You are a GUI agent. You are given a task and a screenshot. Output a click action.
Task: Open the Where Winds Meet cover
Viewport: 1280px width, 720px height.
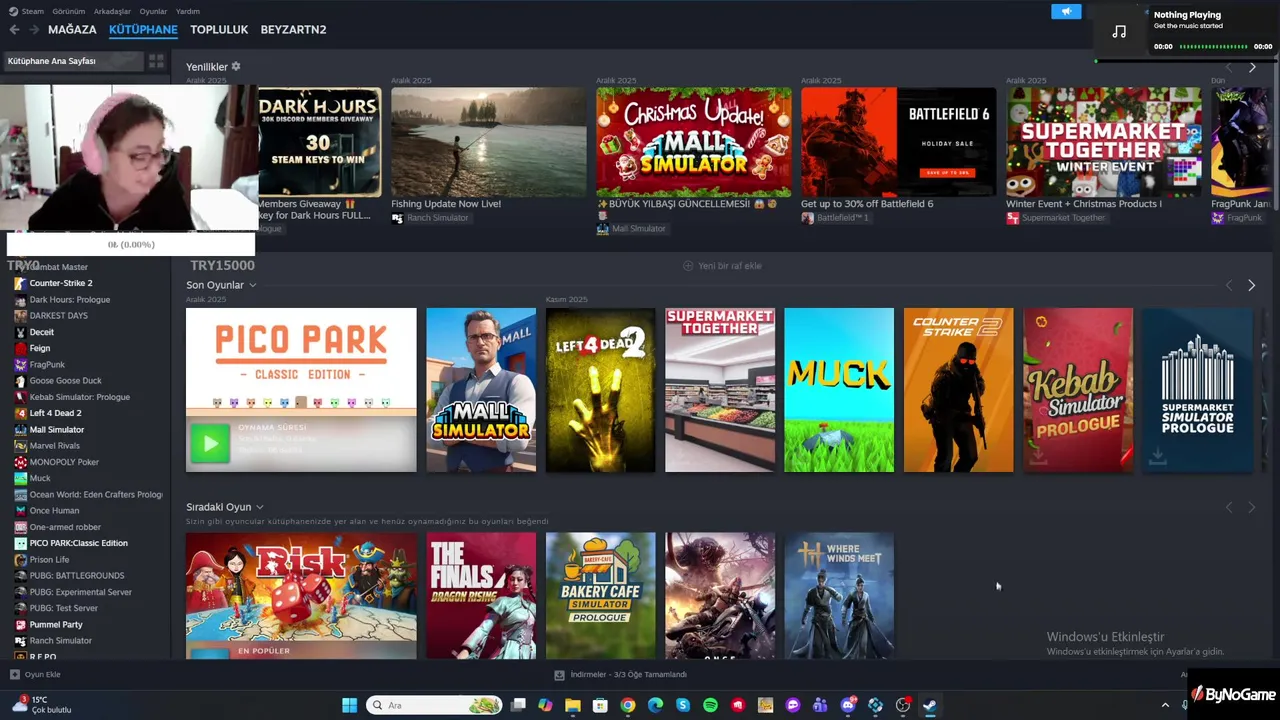click(839, 596)
